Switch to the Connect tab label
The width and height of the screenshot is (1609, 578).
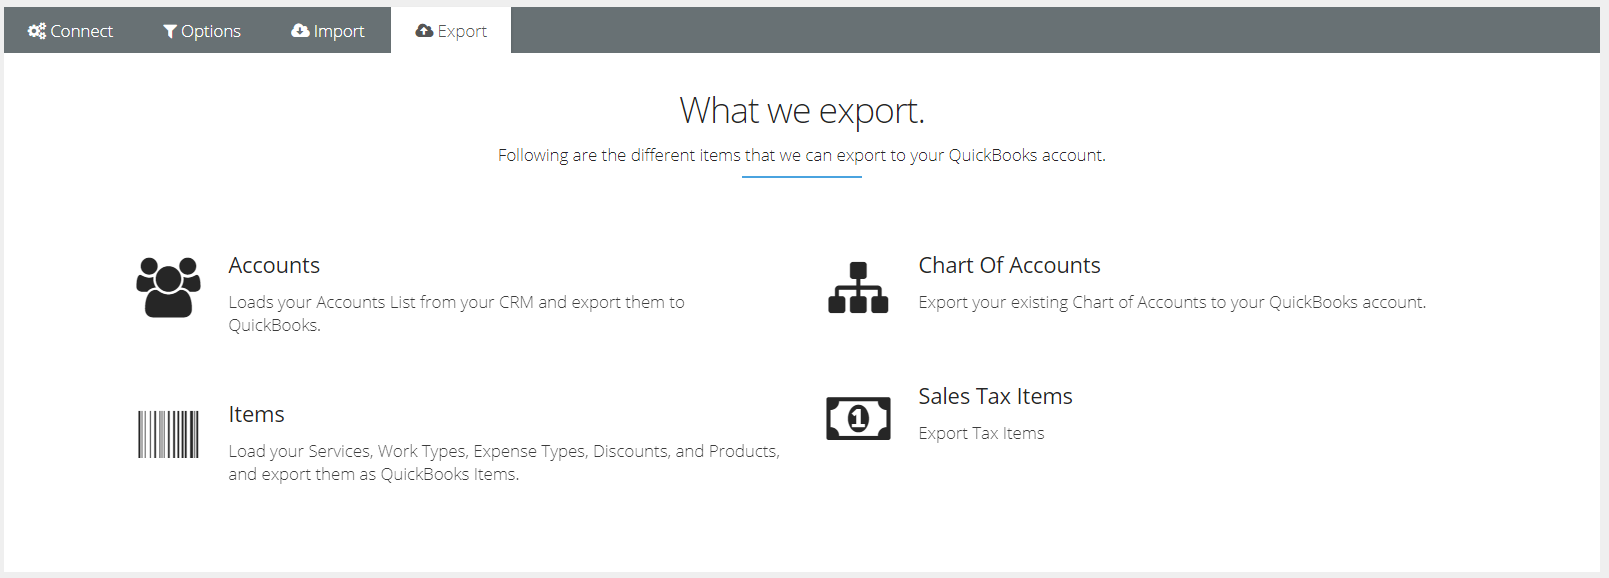[x=82, y=31]
